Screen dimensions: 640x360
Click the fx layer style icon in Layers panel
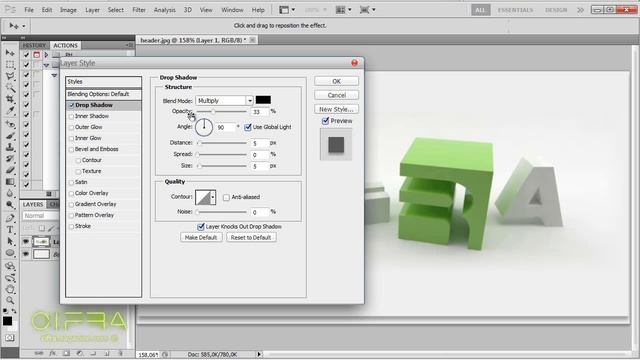tap(53, 353)
